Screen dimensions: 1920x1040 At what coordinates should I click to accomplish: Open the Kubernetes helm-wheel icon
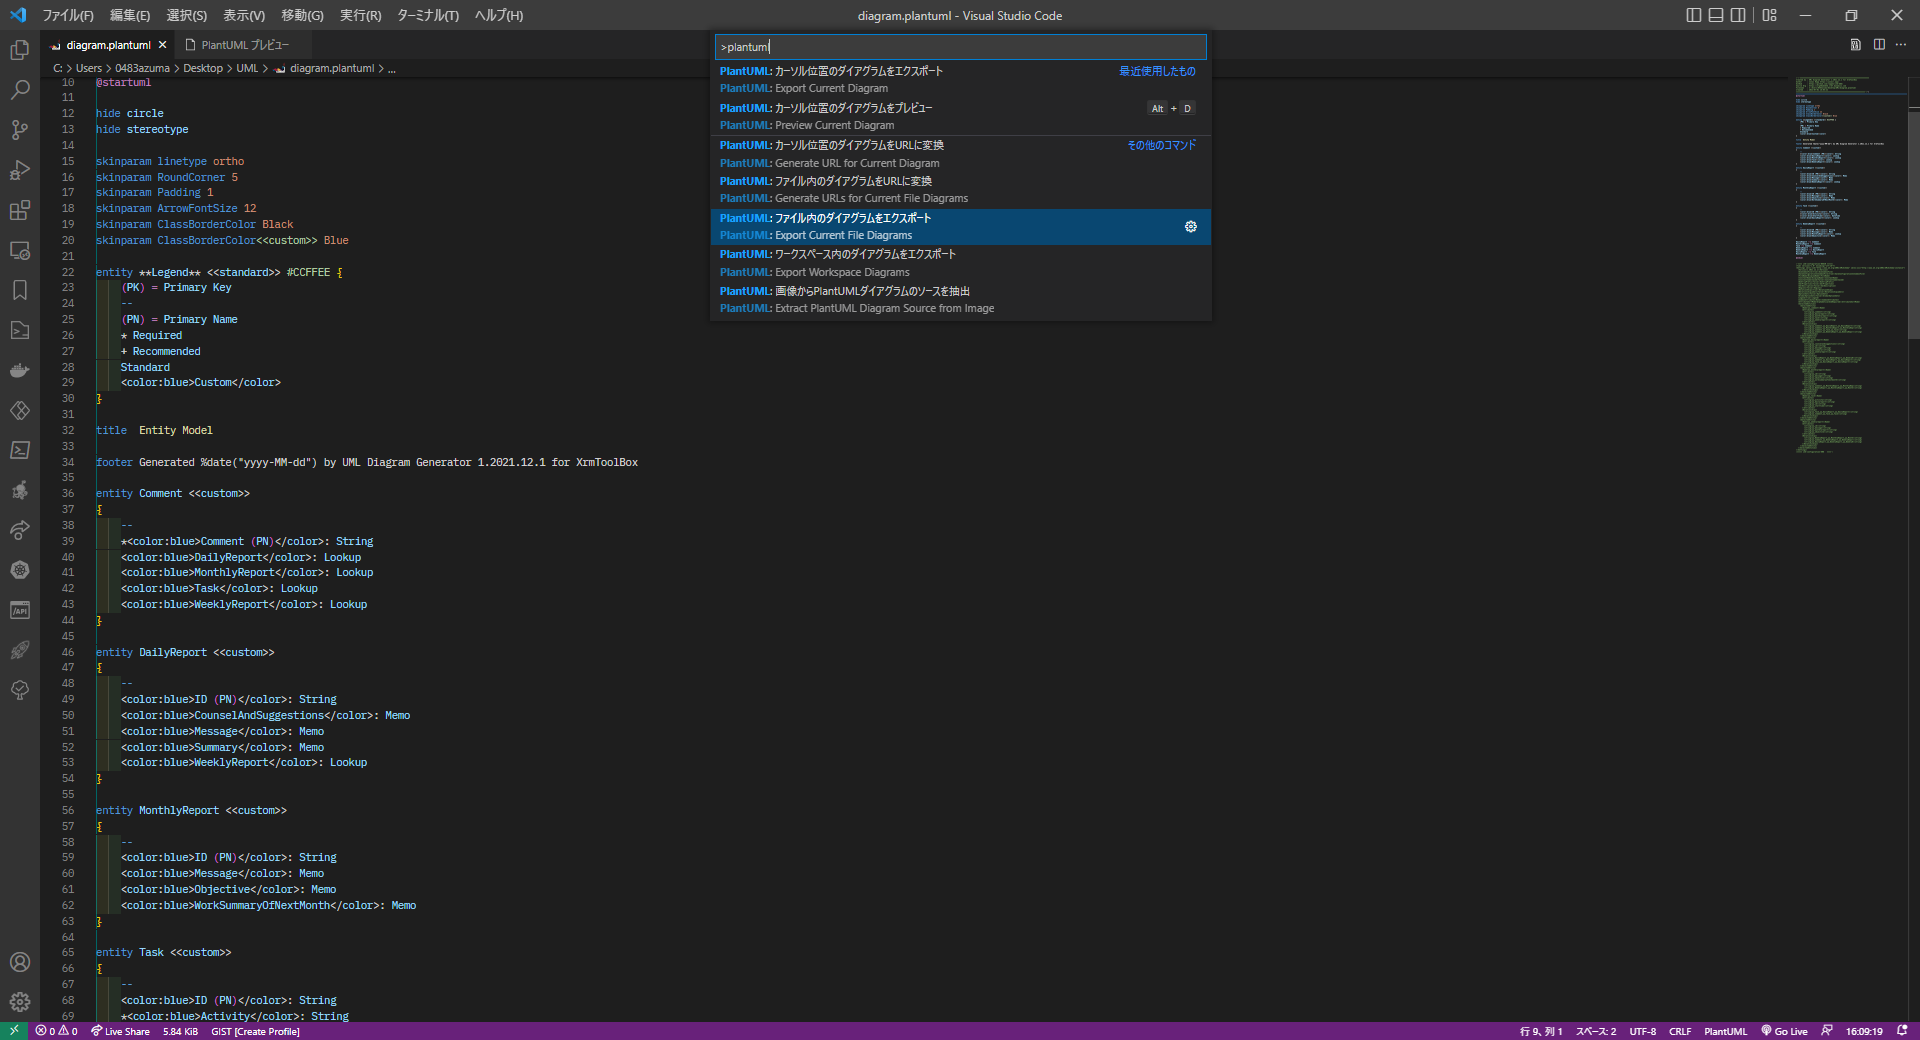tap(19, 570)
